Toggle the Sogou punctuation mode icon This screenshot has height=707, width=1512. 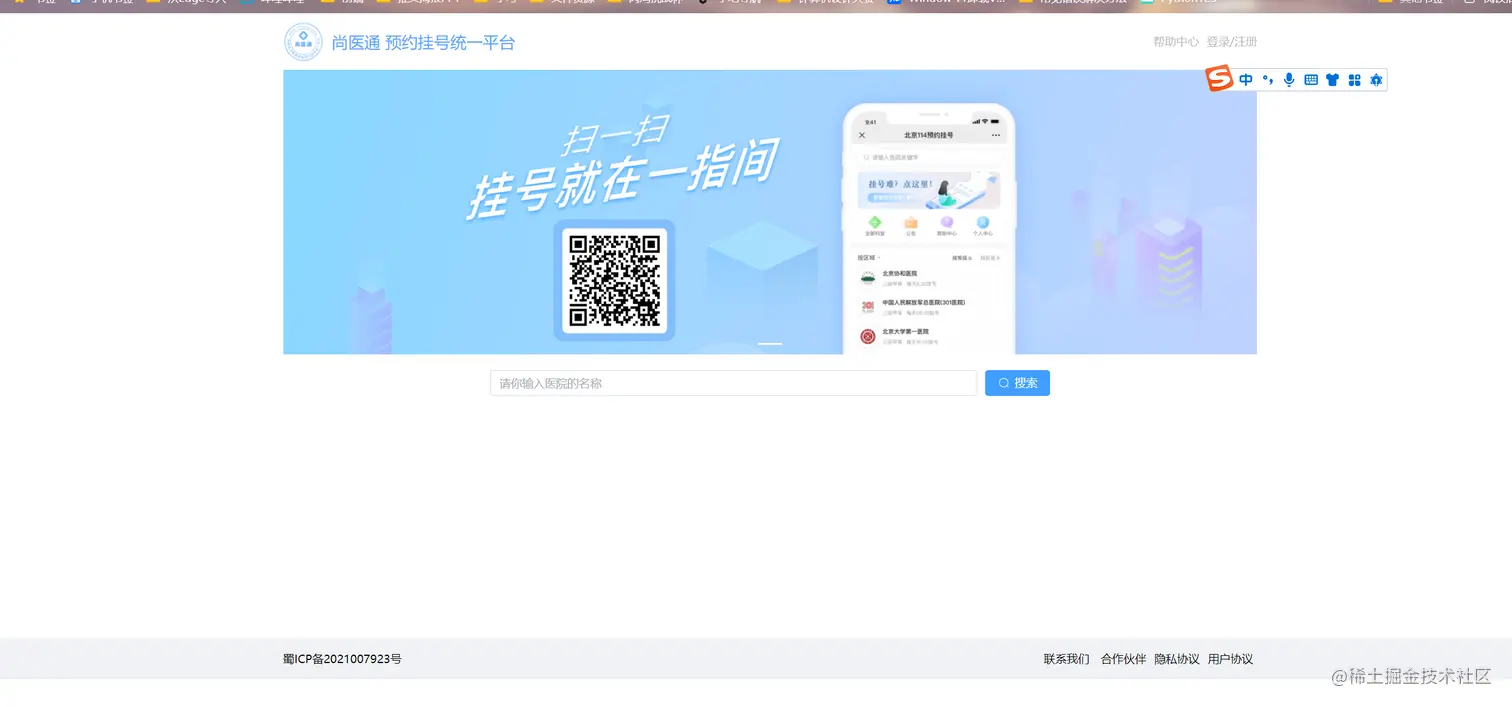tap(1268, 80)
